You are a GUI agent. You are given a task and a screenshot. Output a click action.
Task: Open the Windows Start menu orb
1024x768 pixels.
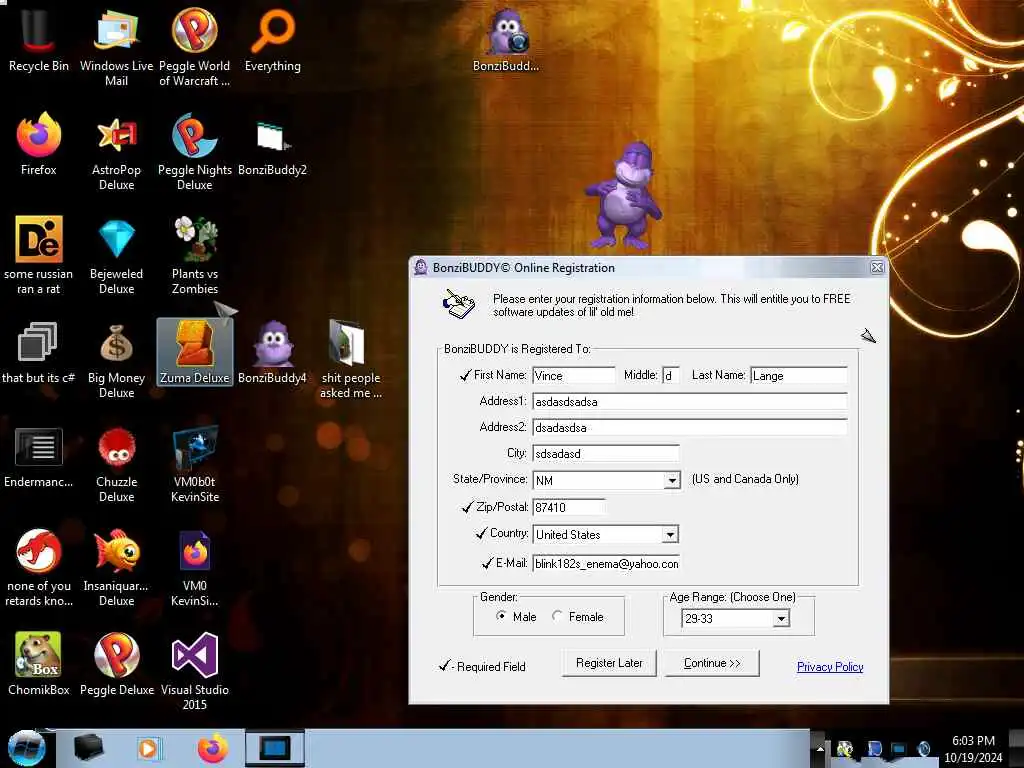(x=27, y=748)
